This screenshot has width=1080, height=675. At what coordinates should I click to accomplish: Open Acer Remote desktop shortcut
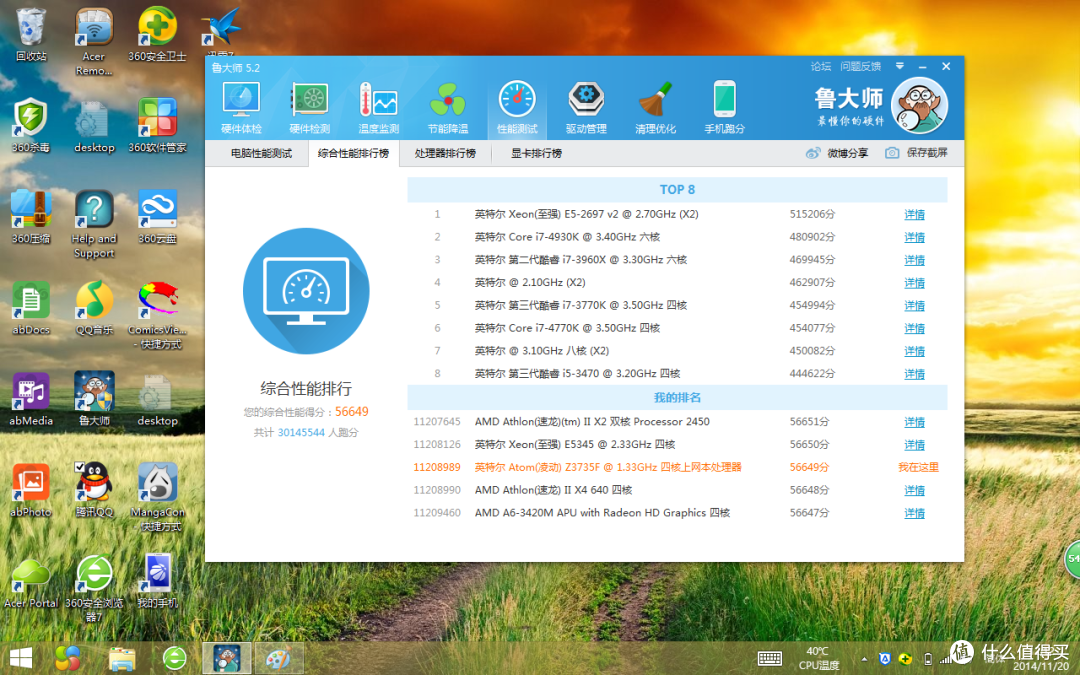94,41
